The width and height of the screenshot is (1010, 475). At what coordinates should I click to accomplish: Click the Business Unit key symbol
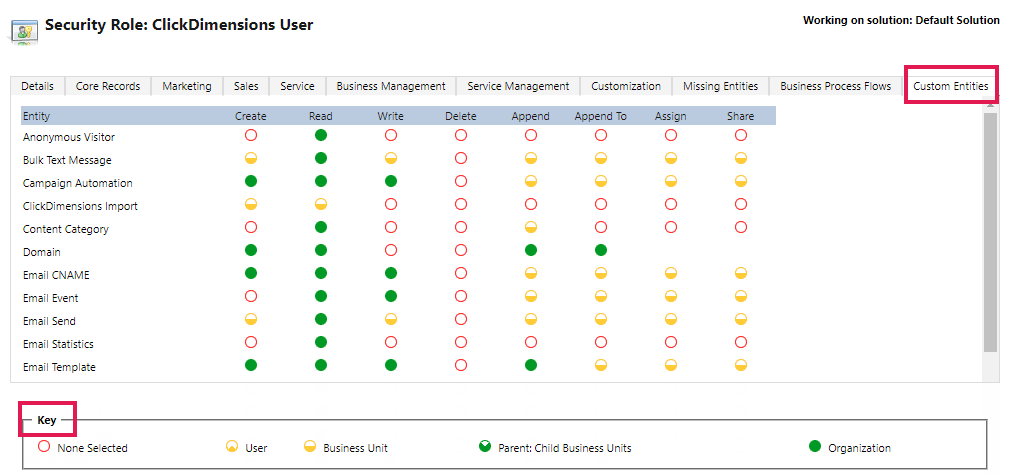pos(310,446)
